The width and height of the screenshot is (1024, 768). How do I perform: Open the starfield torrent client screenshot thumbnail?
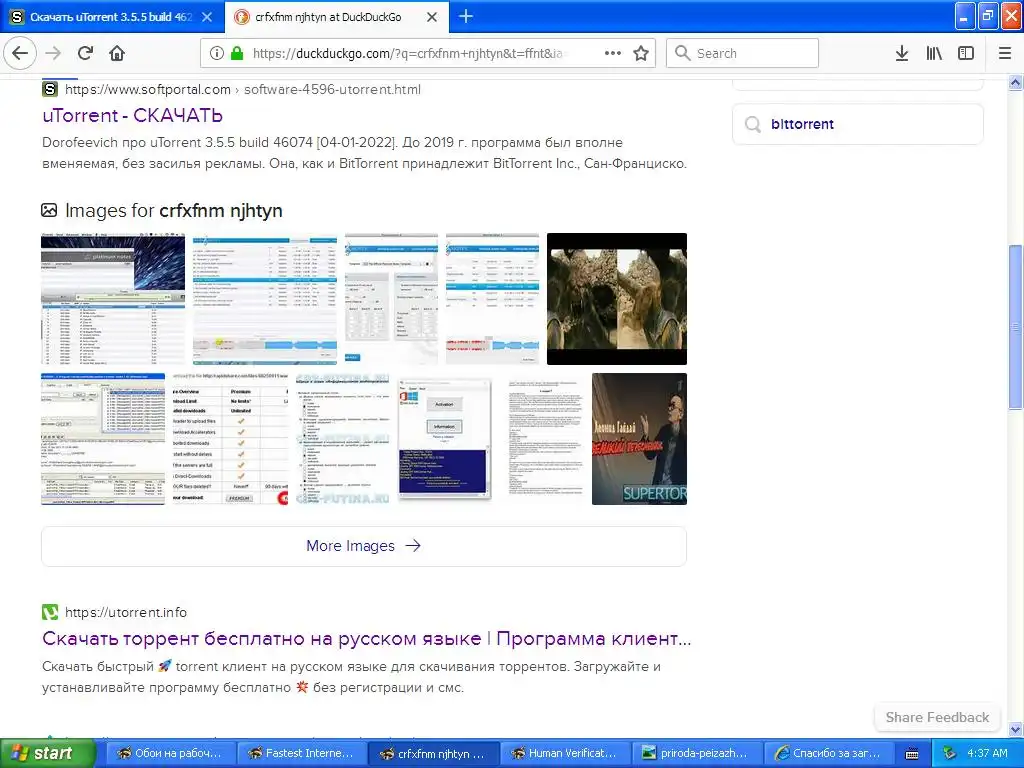(113, 298)
